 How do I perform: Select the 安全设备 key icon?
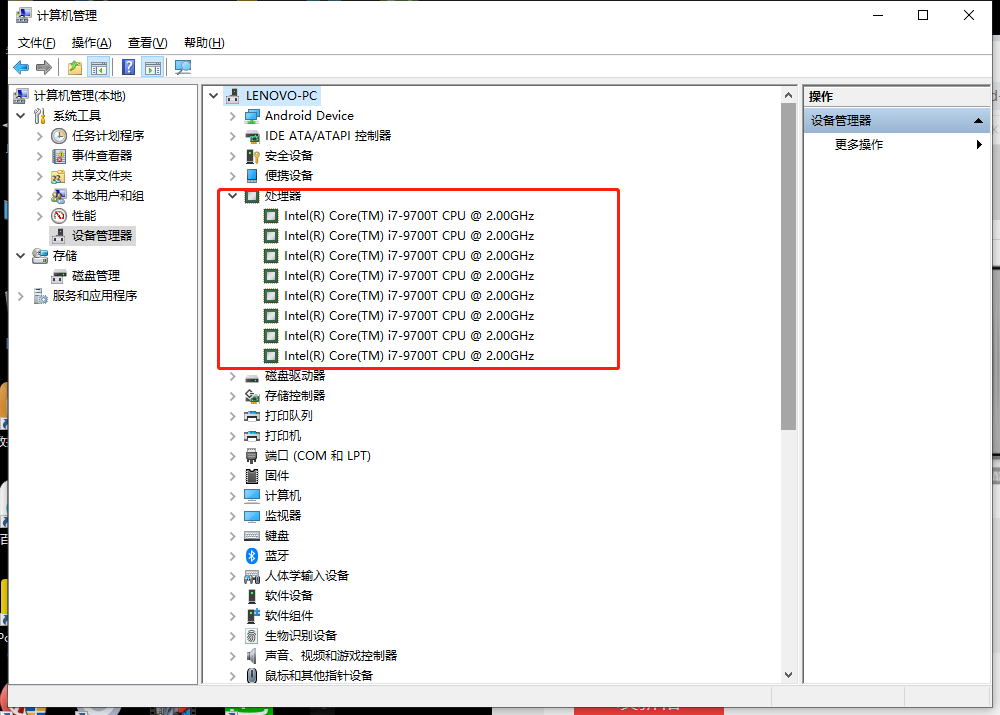(252, 156)
